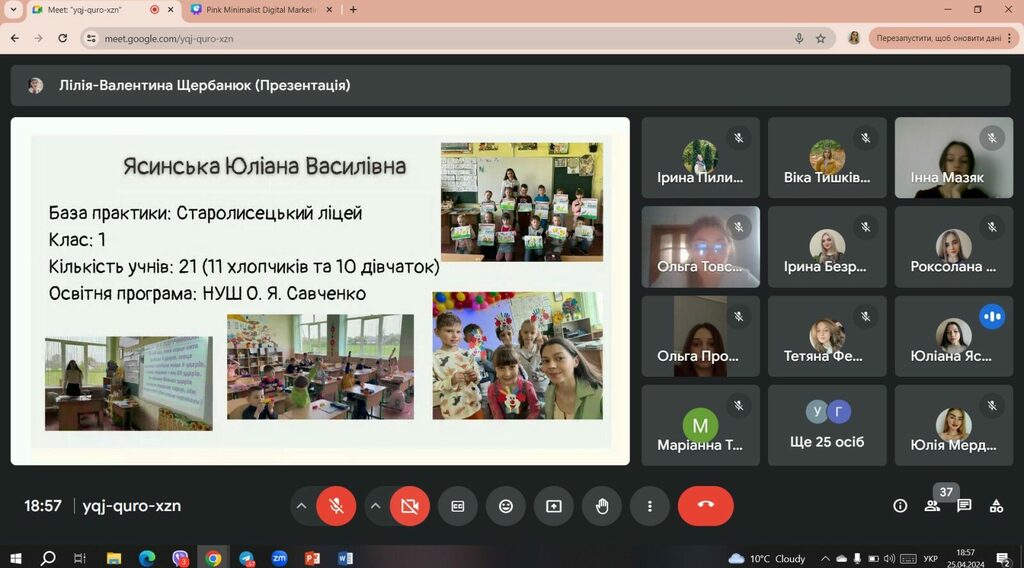Select Ірина Безр... participant tile

pos(827,247)
